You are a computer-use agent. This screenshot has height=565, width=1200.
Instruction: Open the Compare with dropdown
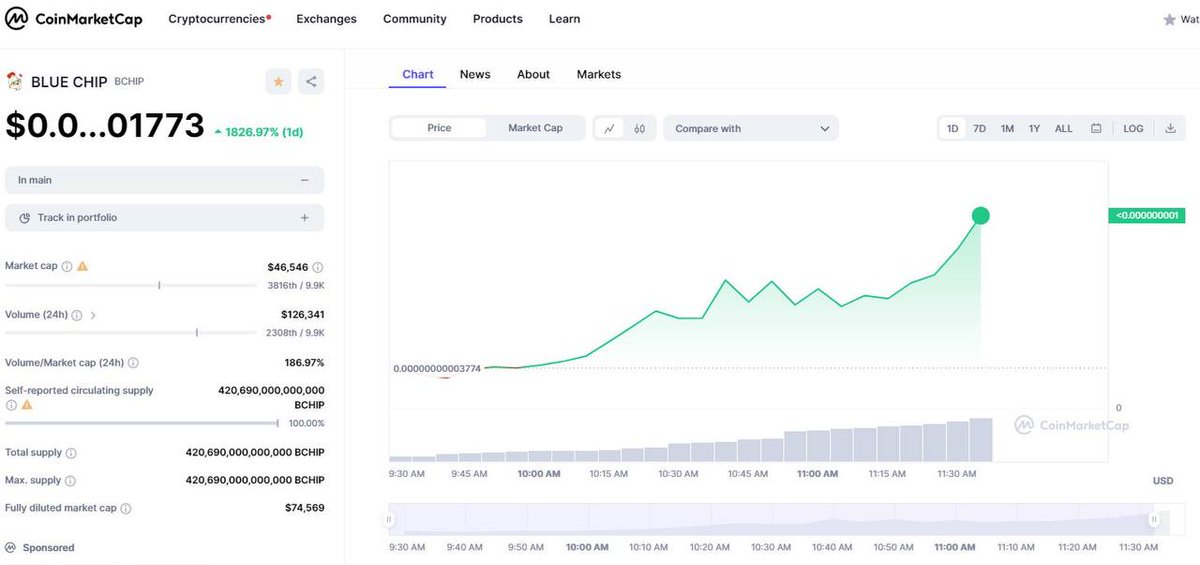coord(751,128)
